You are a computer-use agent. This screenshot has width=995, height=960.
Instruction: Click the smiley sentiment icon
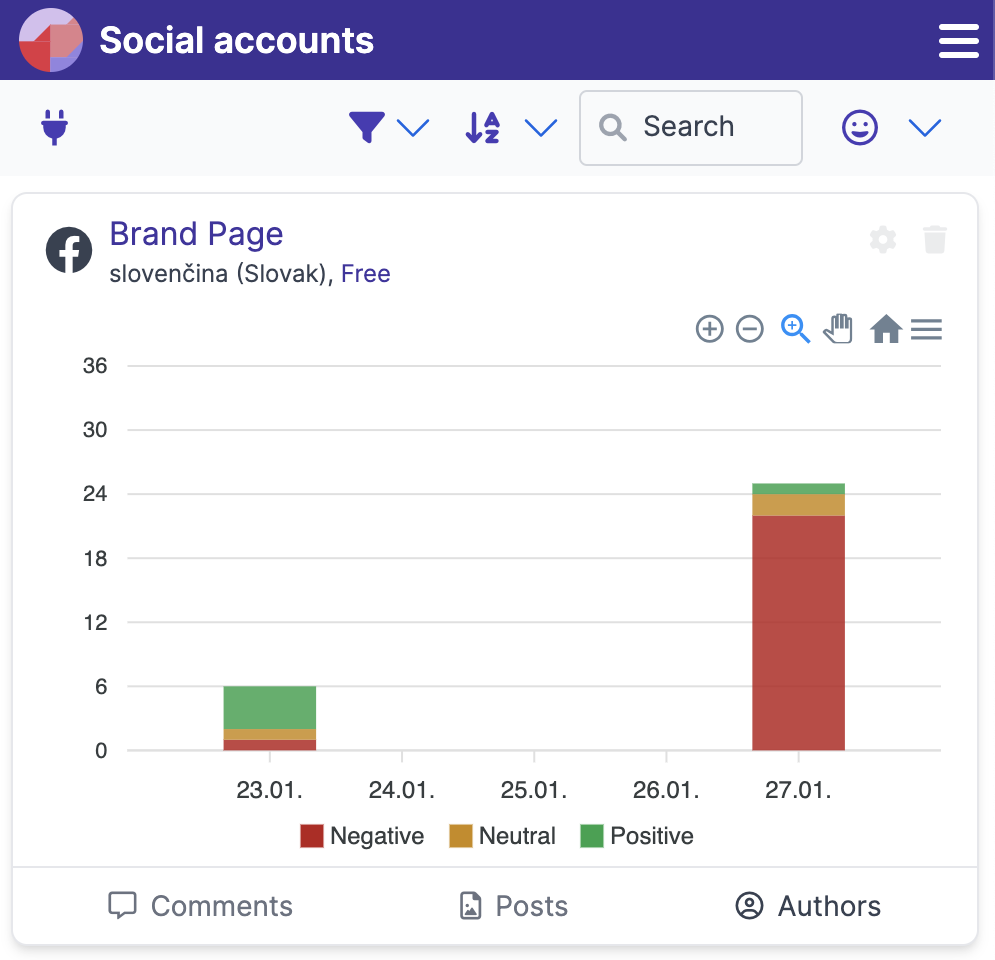860,128
